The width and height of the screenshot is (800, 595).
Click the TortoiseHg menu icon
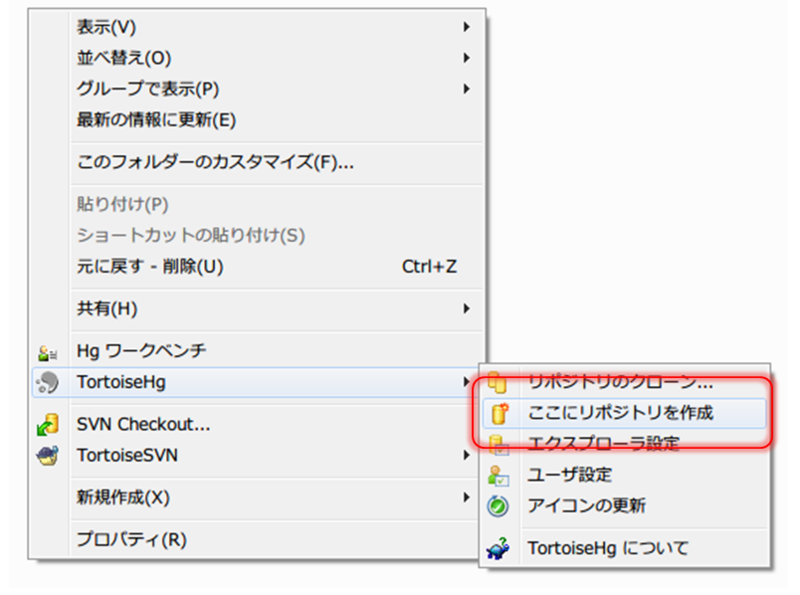(x=48, y=383)
